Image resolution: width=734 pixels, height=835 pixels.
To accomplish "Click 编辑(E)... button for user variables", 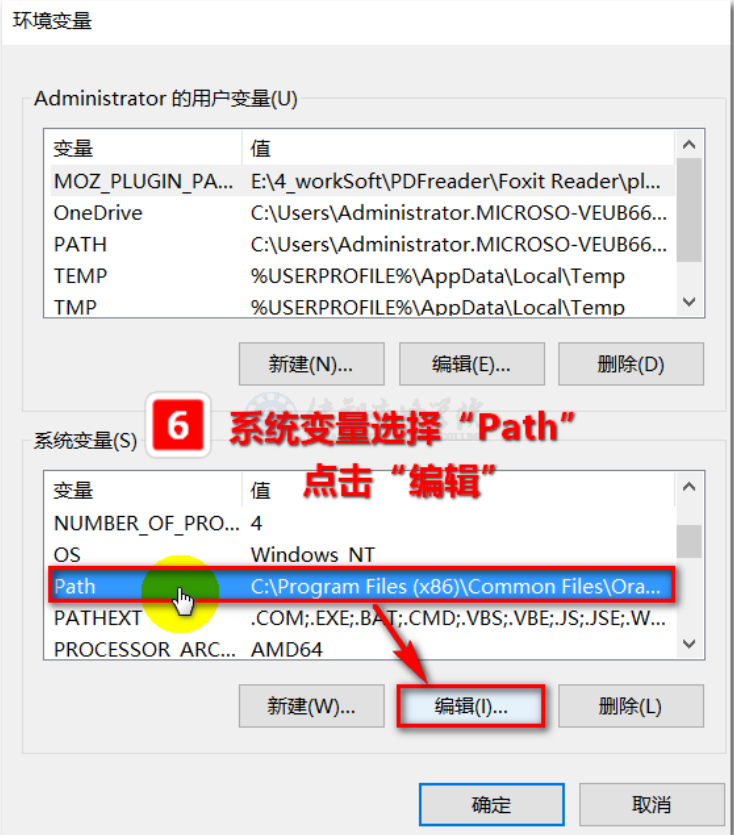I will click(x=472, y=364).
